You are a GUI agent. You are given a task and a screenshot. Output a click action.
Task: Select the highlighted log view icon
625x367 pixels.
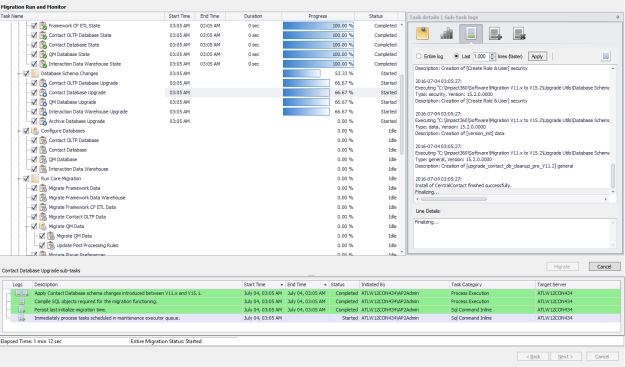(x=471, y=33)
